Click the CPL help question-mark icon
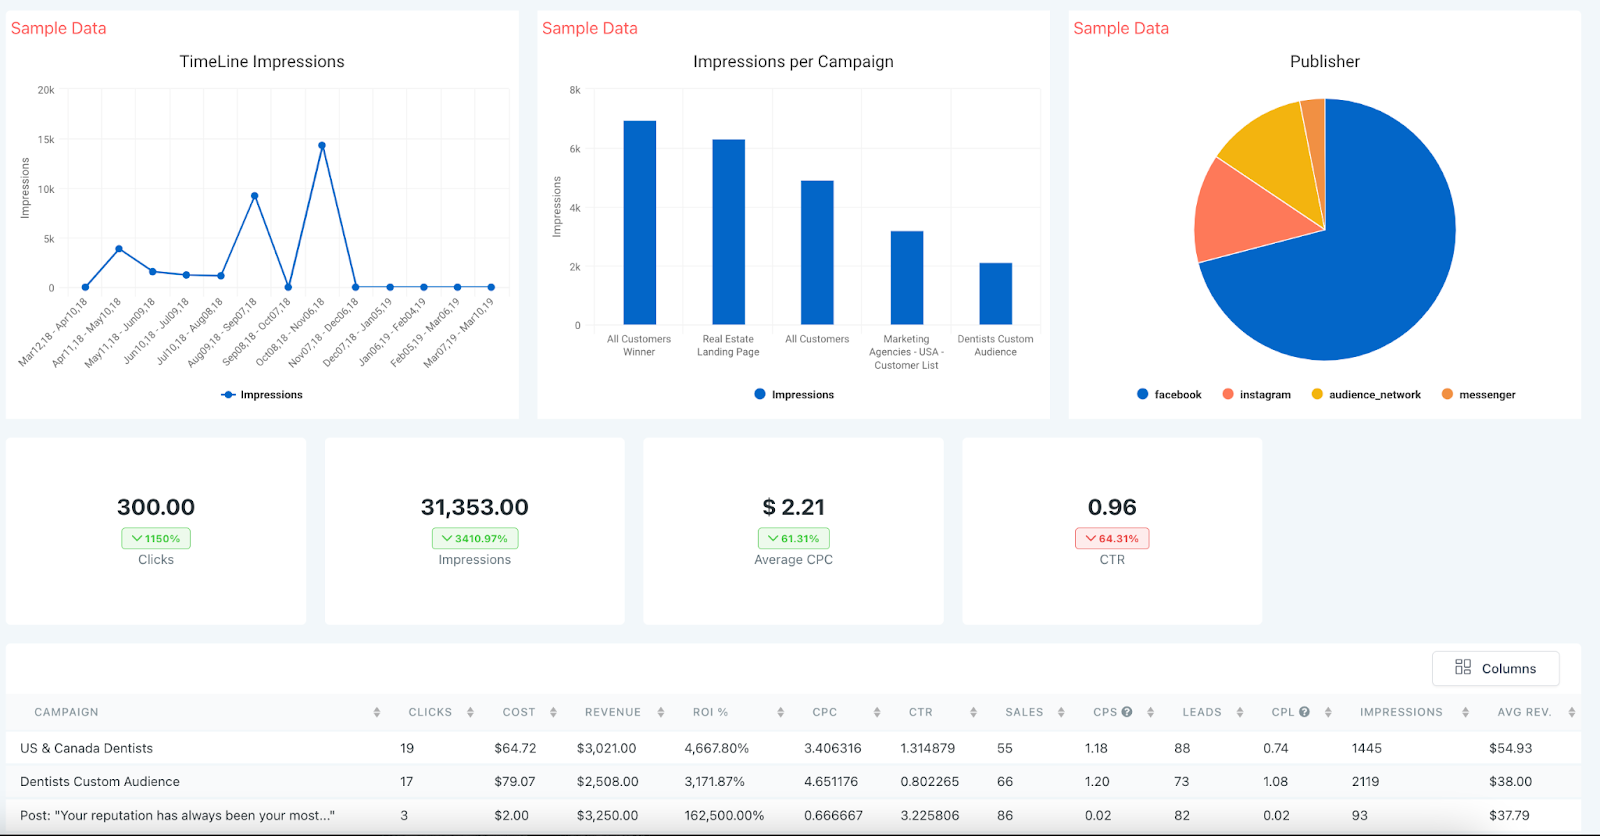This screenshot has width=1600, height=836. tap(1304, 712)
